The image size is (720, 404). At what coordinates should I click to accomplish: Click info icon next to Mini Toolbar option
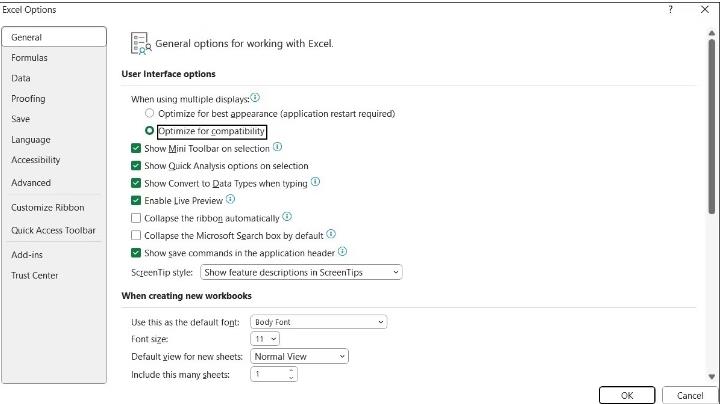(278, 147)
